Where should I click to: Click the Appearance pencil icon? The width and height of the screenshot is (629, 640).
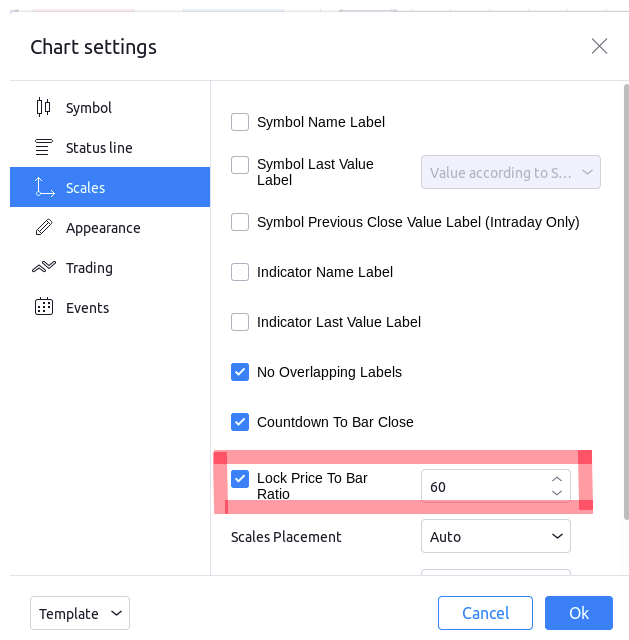click(43, 227)
